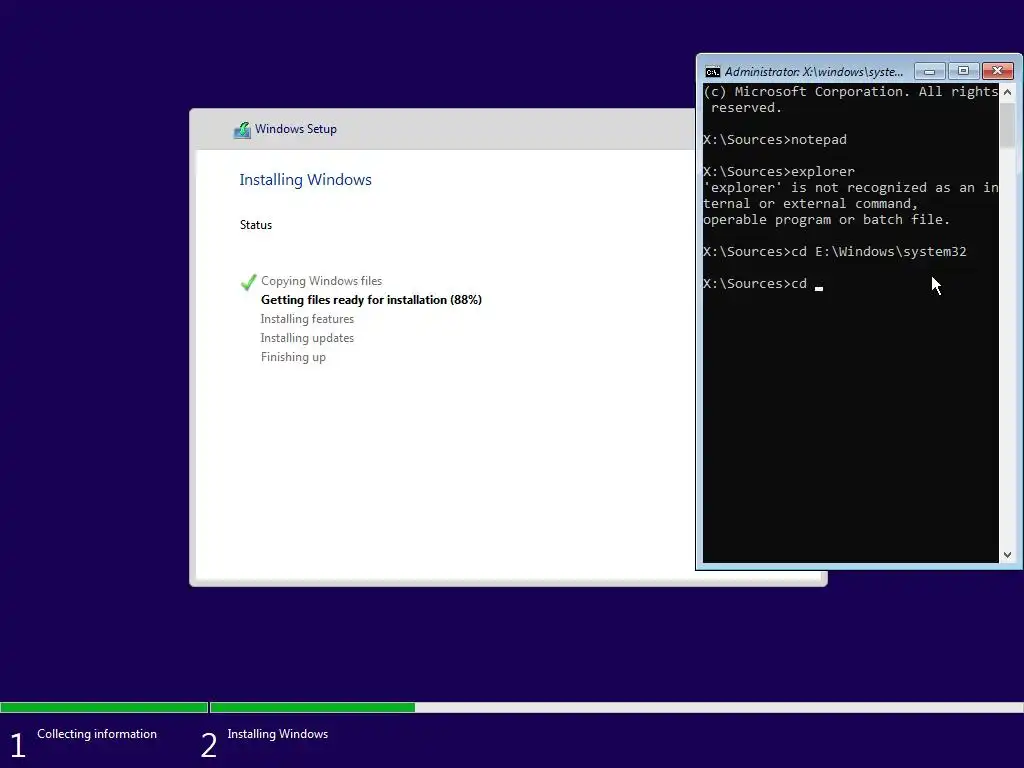Viewport: 1024px width, 768px height.
Task: Click the command prompt scrollbar up arrow
Action: [1007, 92]
